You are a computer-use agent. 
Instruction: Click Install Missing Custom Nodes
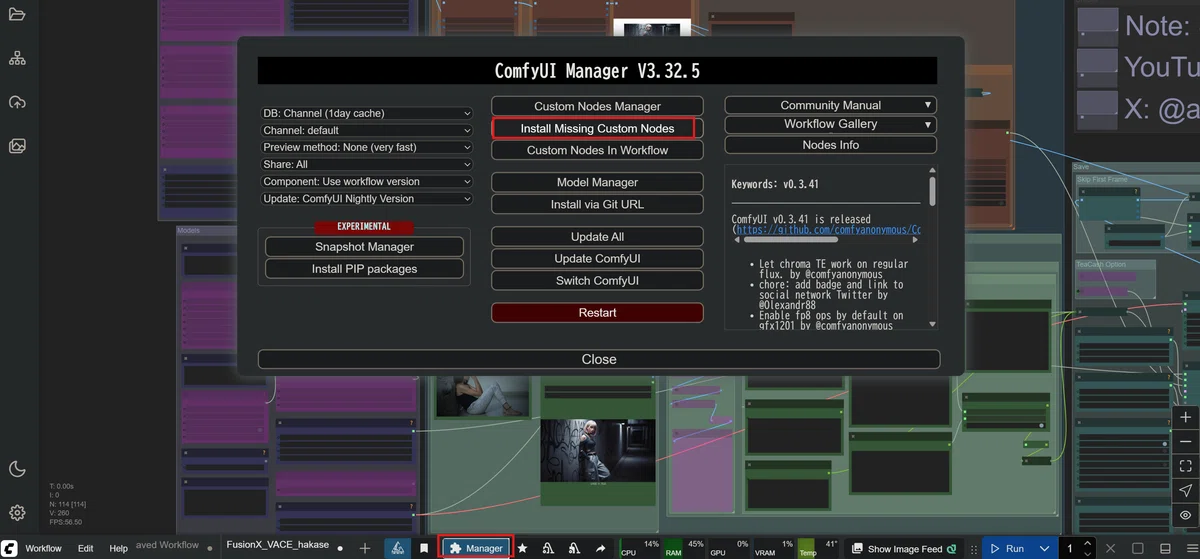click(597, 128)
